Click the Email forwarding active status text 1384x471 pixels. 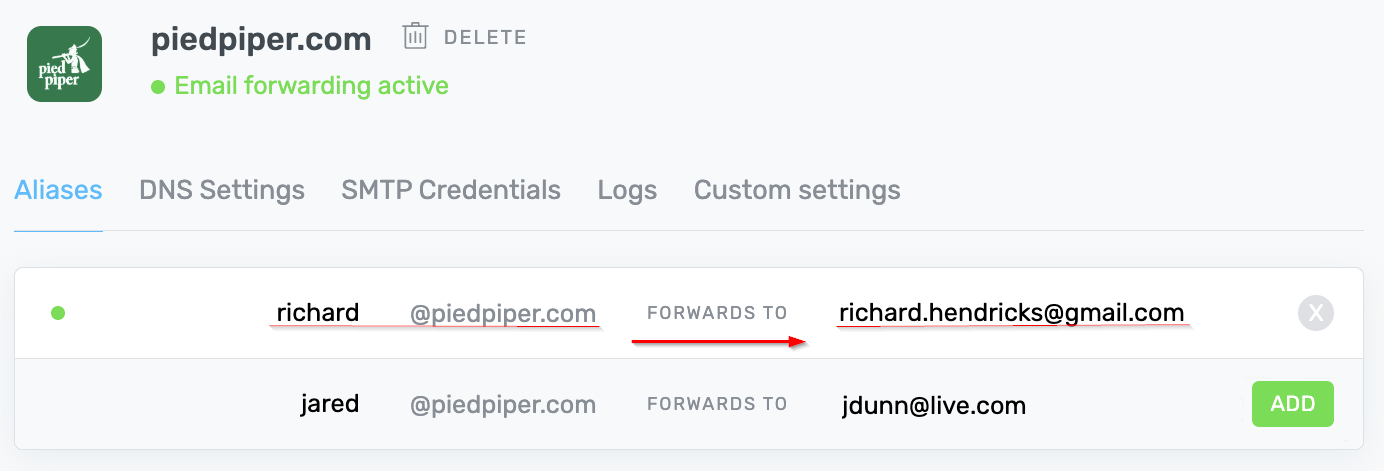pyautogui.click(x=311, y=86)
